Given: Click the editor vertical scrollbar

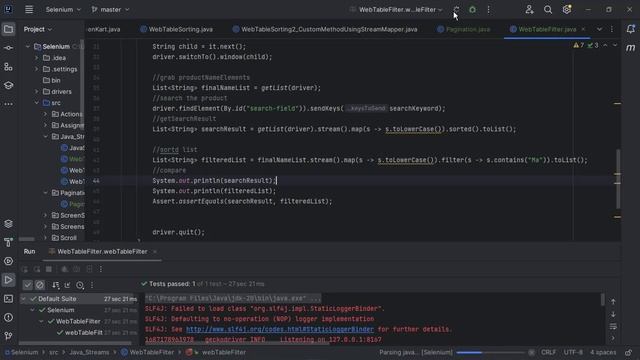Looking at the screenshot, I should point(618,178).
